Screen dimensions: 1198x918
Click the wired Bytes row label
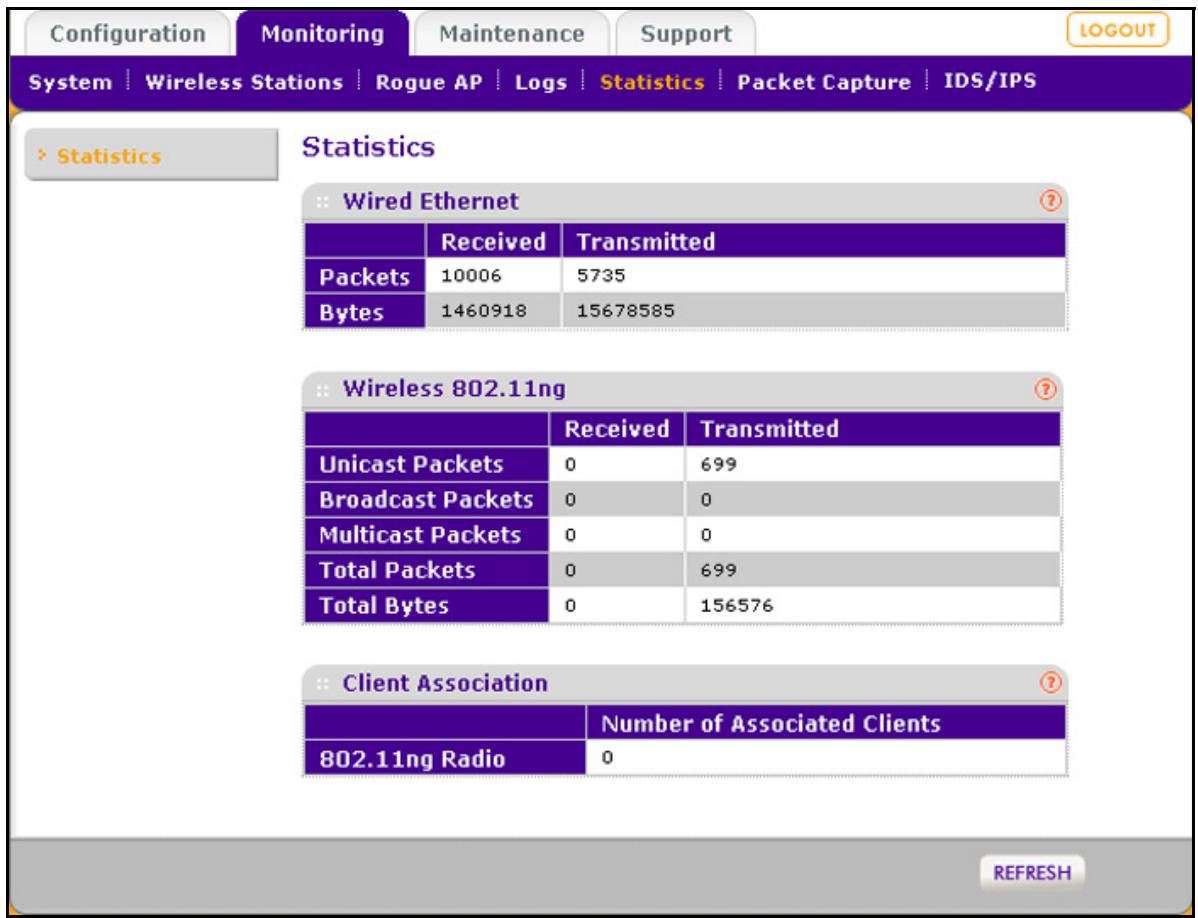click(364, 312)
